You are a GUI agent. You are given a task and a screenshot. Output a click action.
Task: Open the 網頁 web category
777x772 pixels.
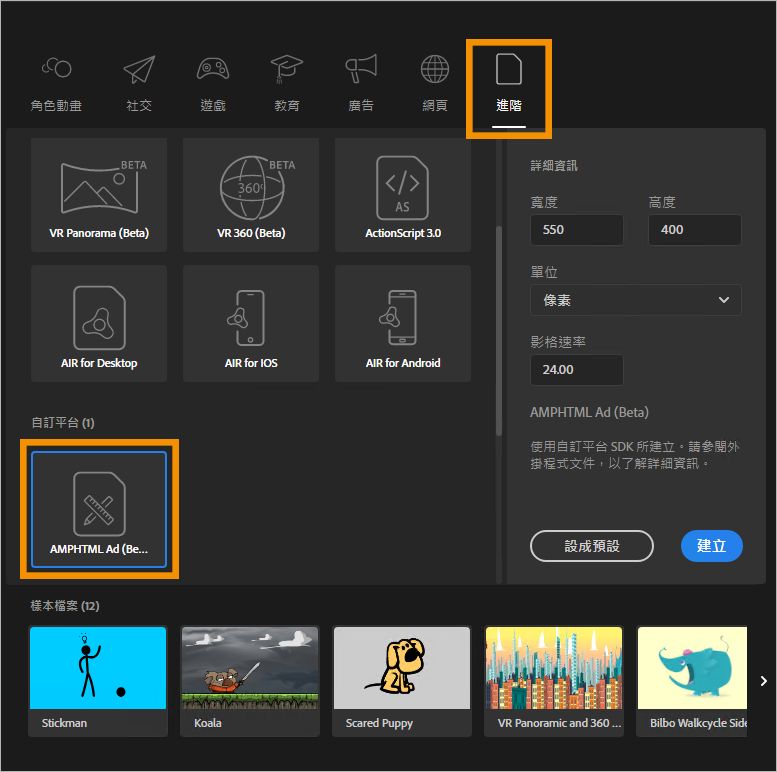(435, 83)
